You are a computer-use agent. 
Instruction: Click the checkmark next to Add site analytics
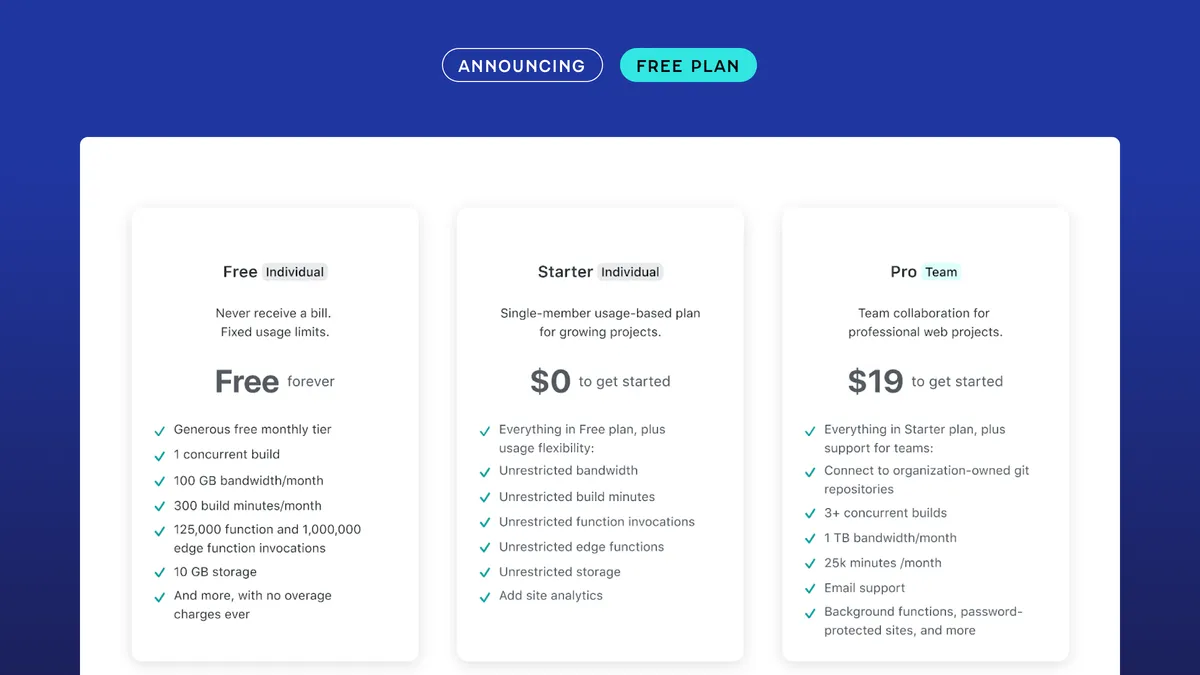(x=484, y=595)
